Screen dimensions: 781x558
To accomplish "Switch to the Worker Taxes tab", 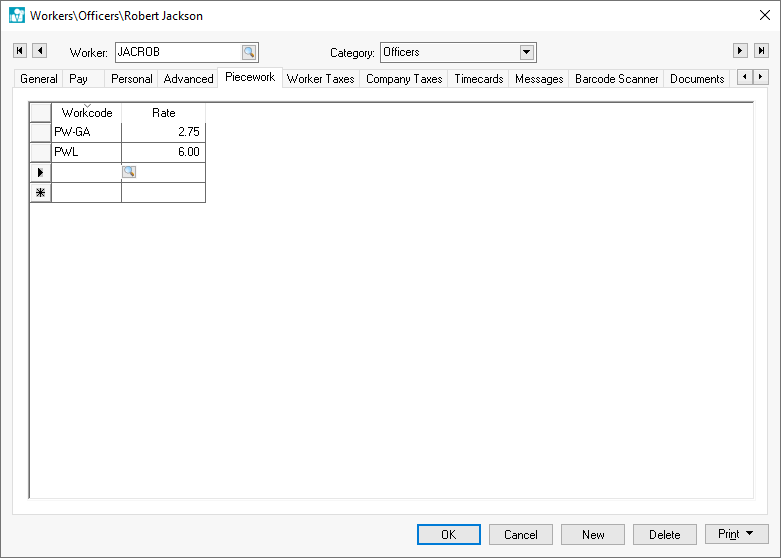I will pyautogui.click(x=320, y=79).
